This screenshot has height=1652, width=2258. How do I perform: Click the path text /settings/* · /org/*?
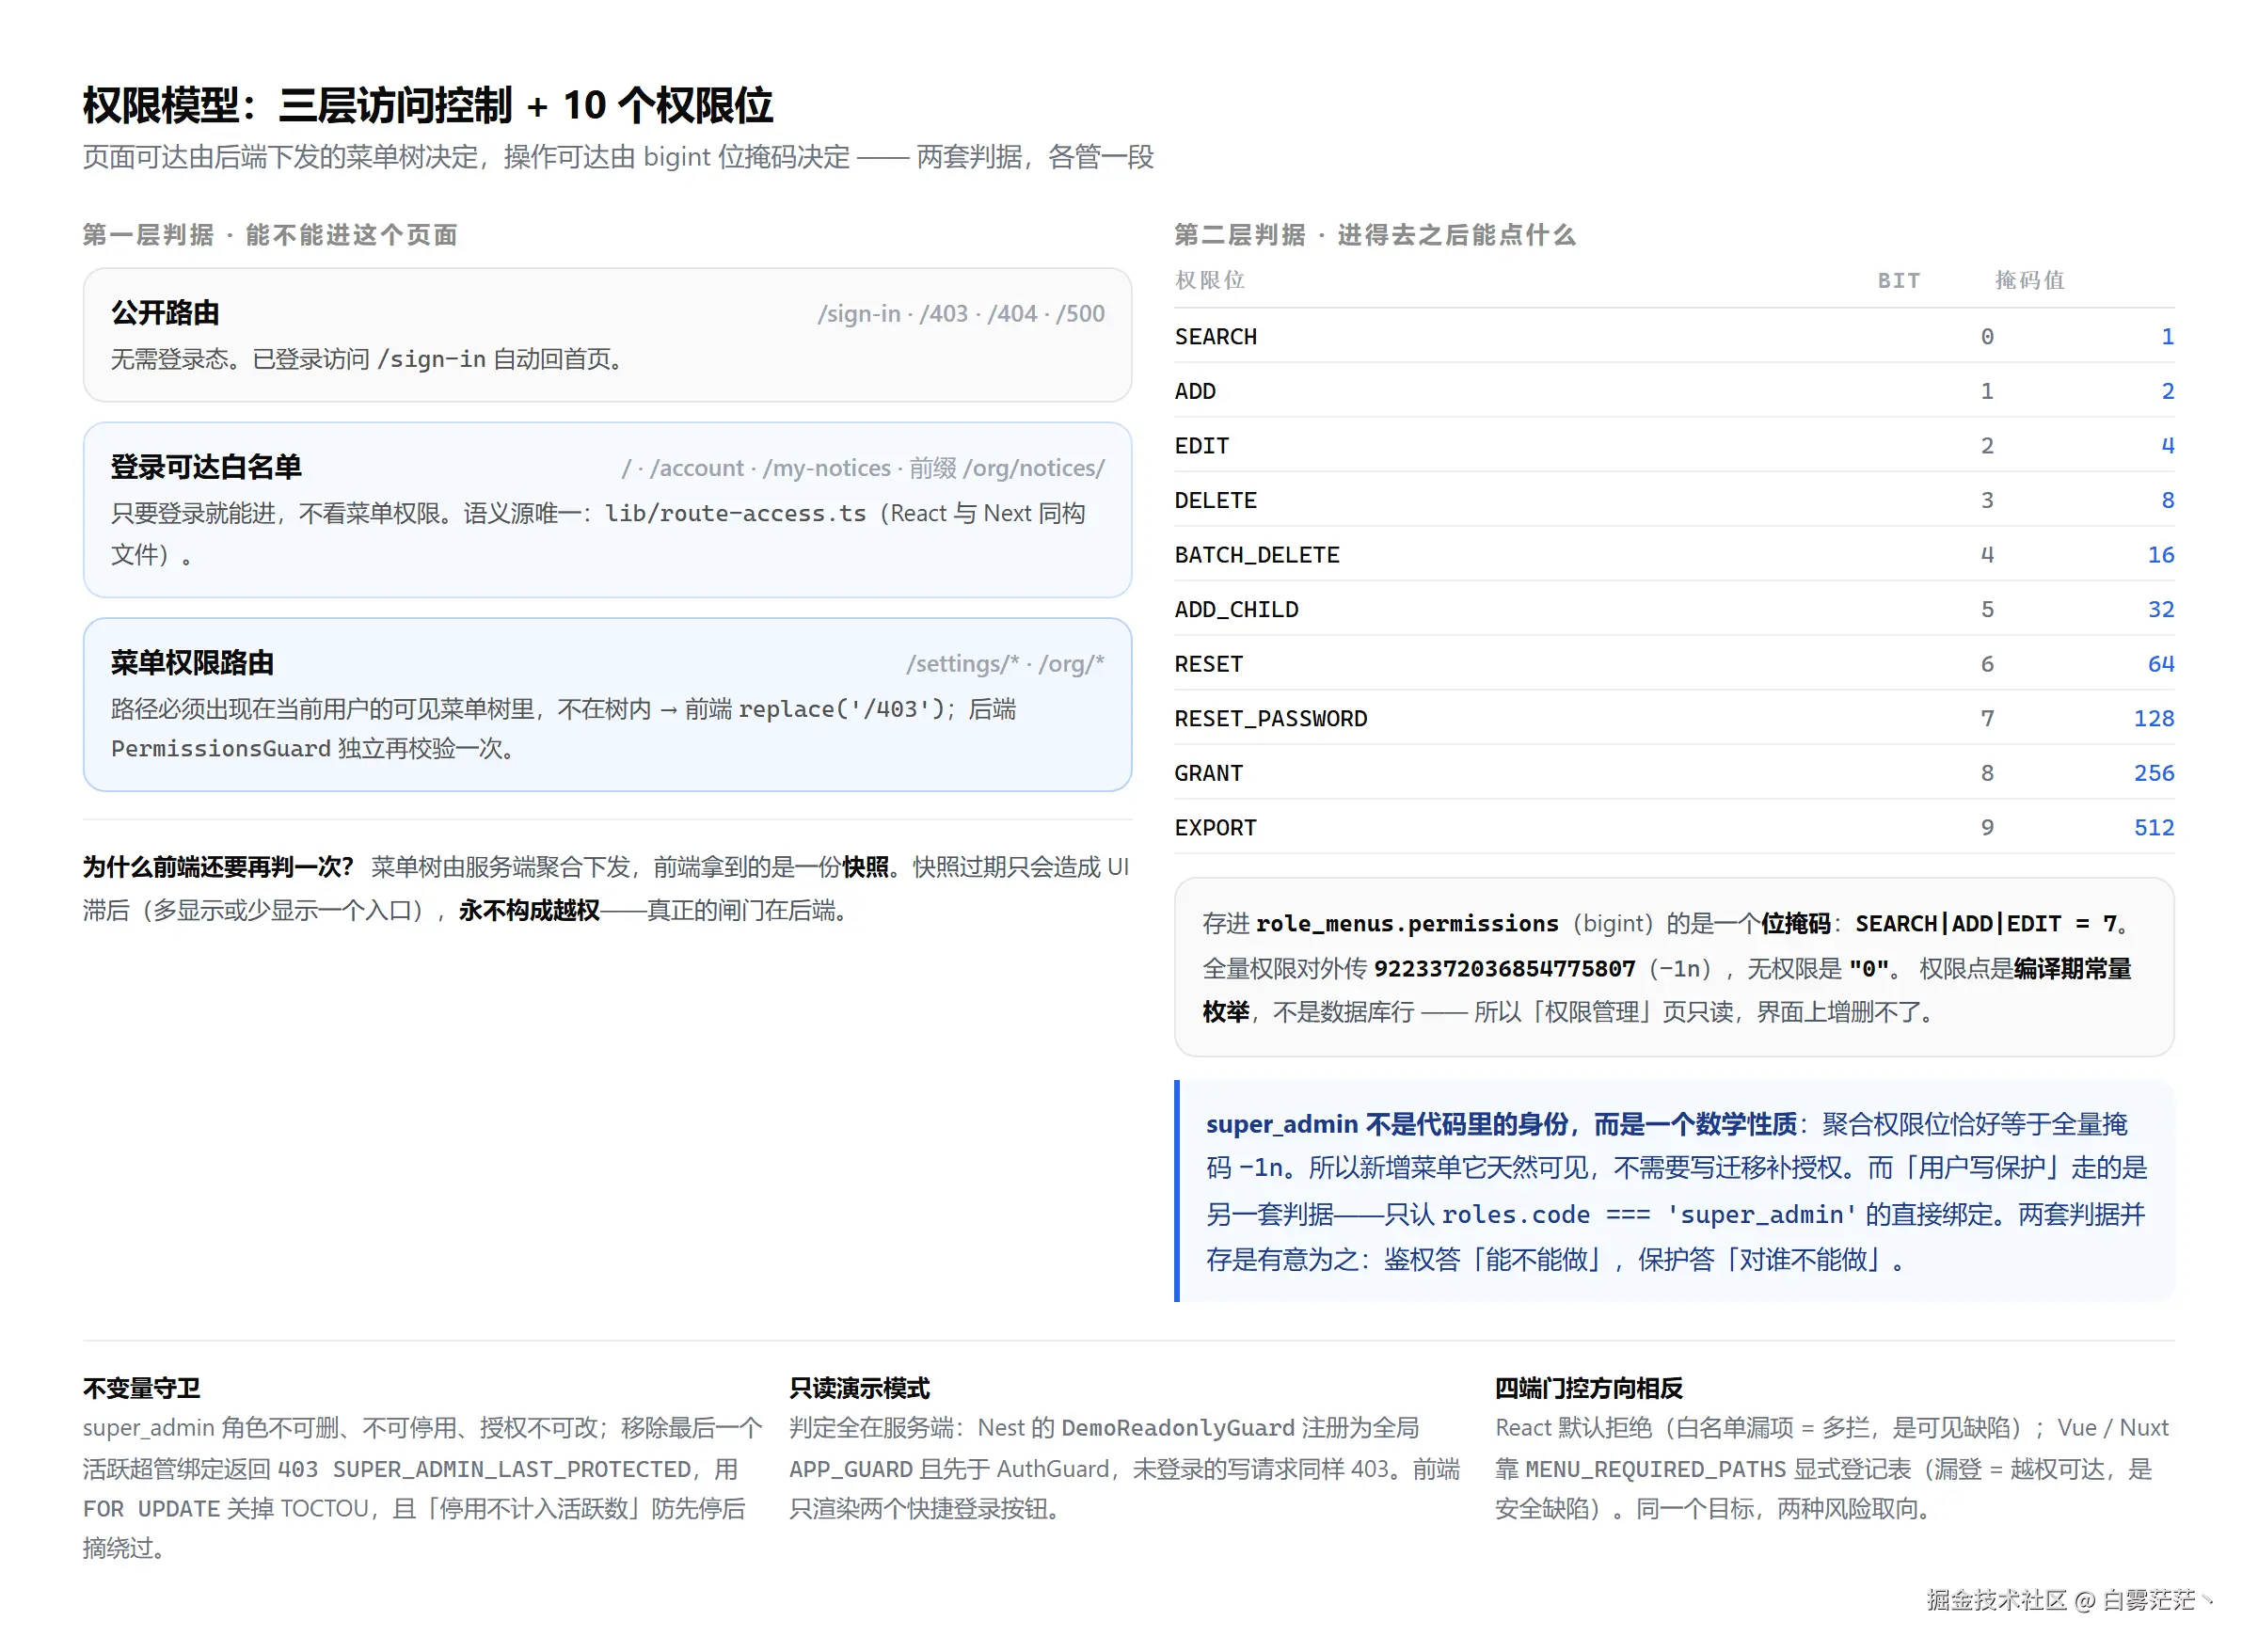(x=1005, y=664)
